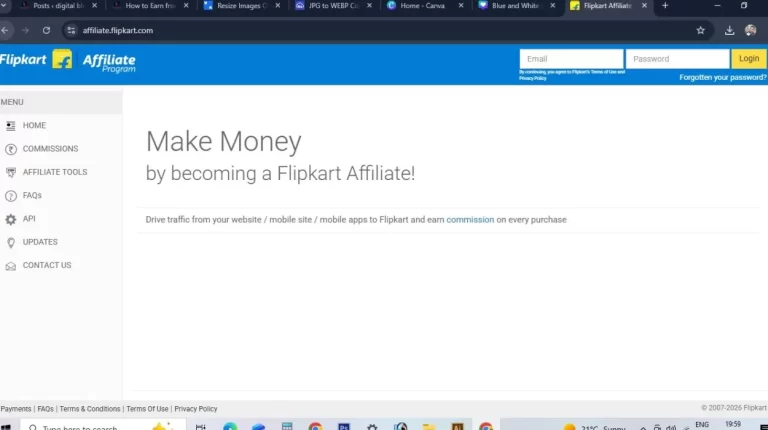The image size is (768, 430).
Task: Click the rupee Commissions icon
Action: pyautogui.click(x=11, y=149)
